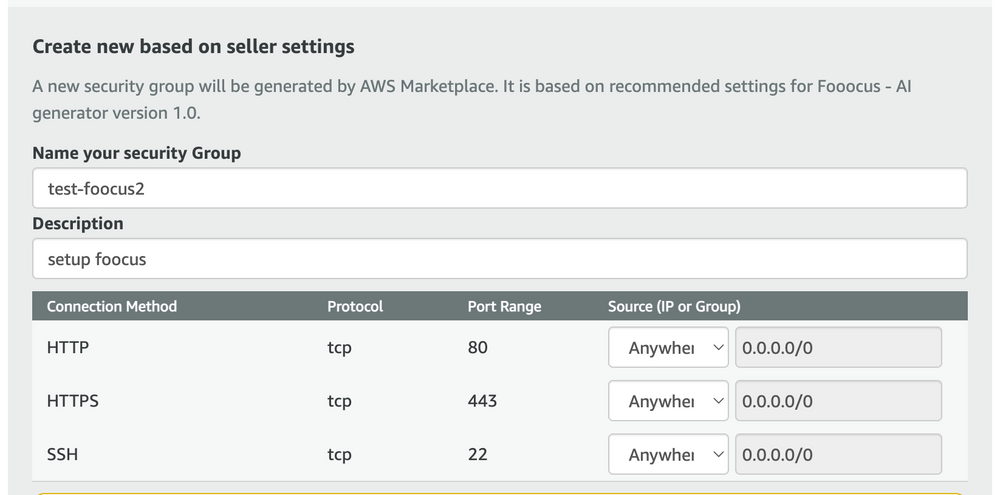This screenshot has width=1000, height=495.
Task: Open the SSH source dropdown
Action: 668,454
